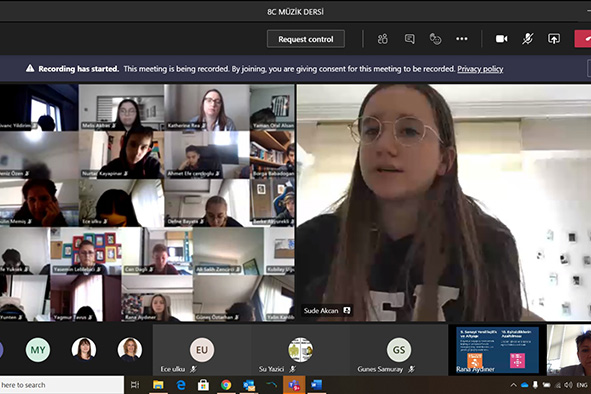The image size is (591, 394).
Task: Open Microsoft Teams taskbar icon
Action: (294, 385)
